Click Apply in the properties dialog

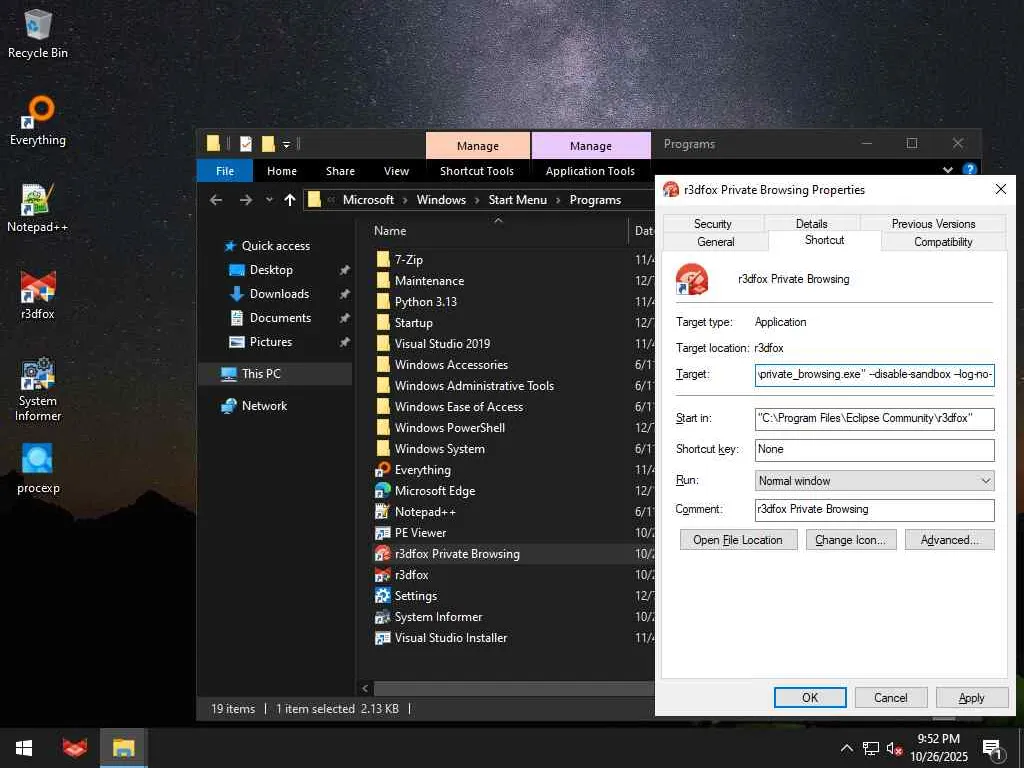tap(972, 697)
